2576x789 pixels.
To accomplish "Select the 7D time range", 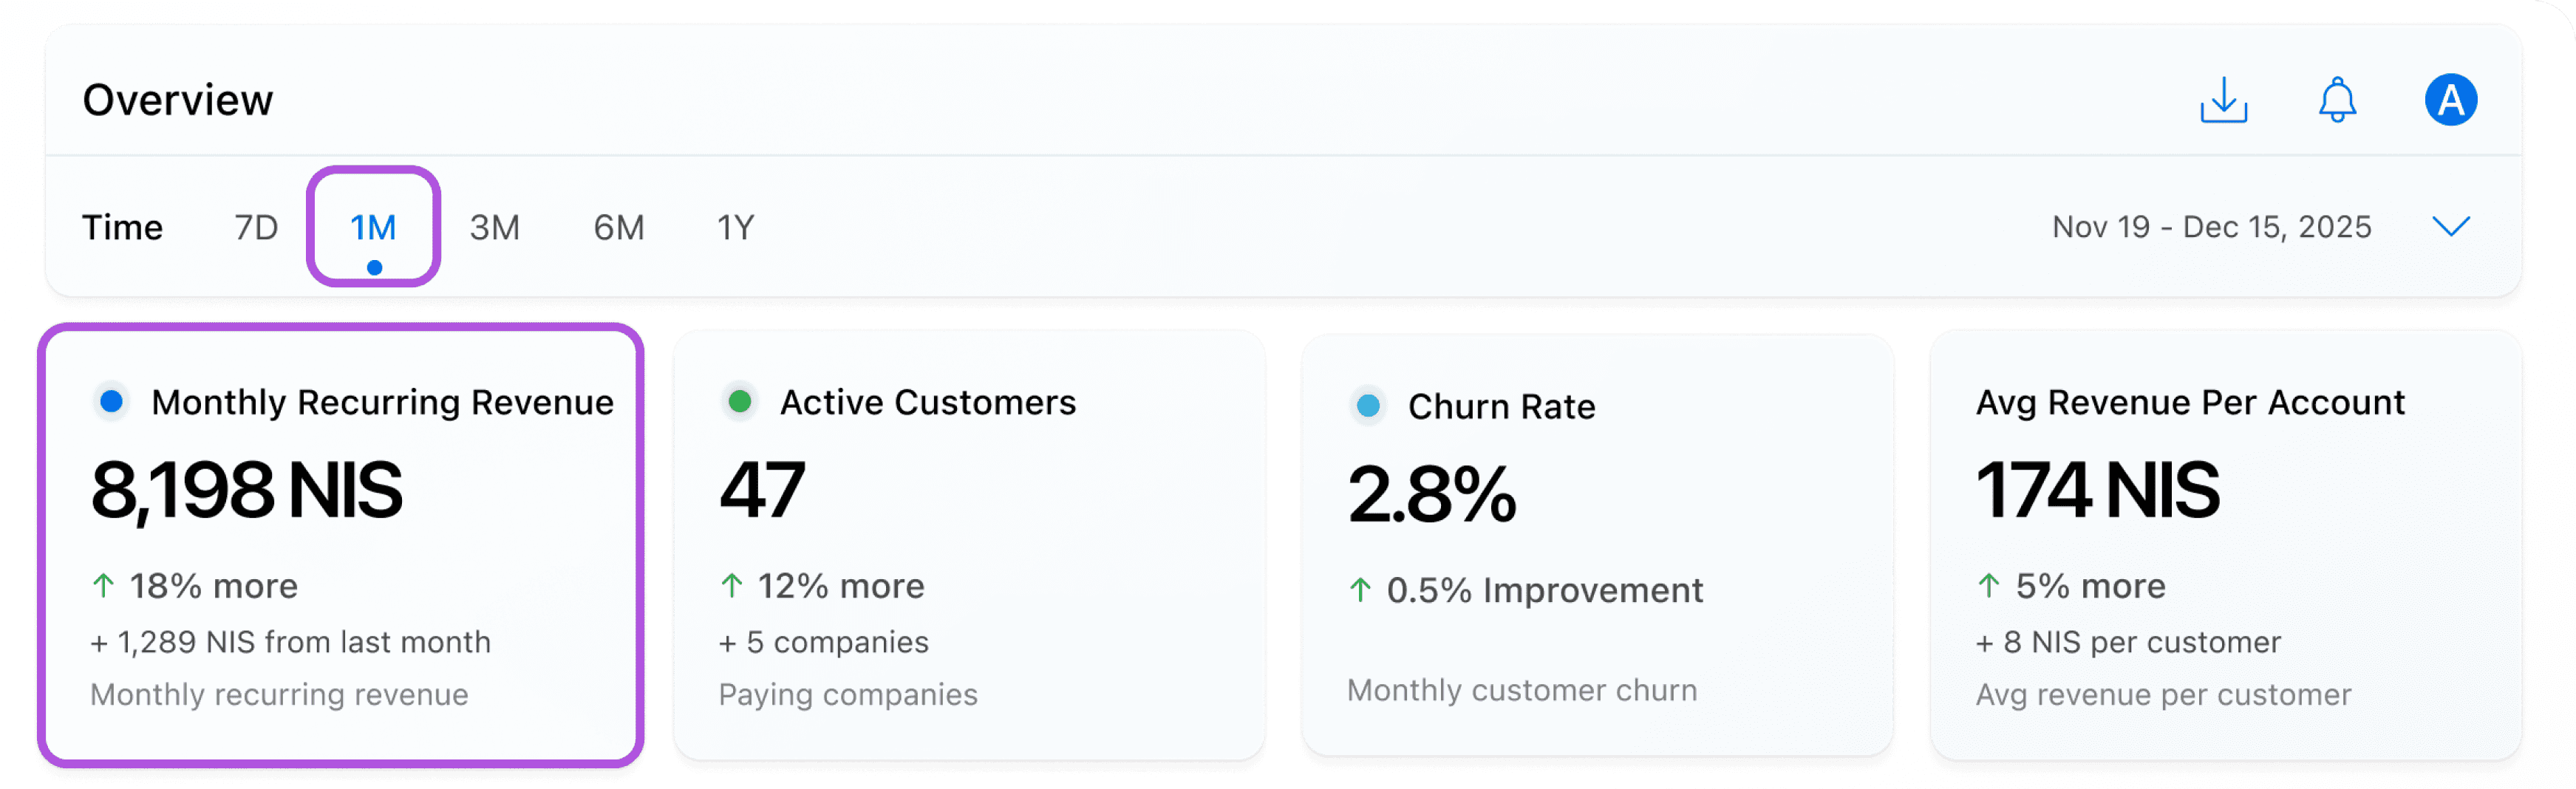I will click(x=256, y=228).
